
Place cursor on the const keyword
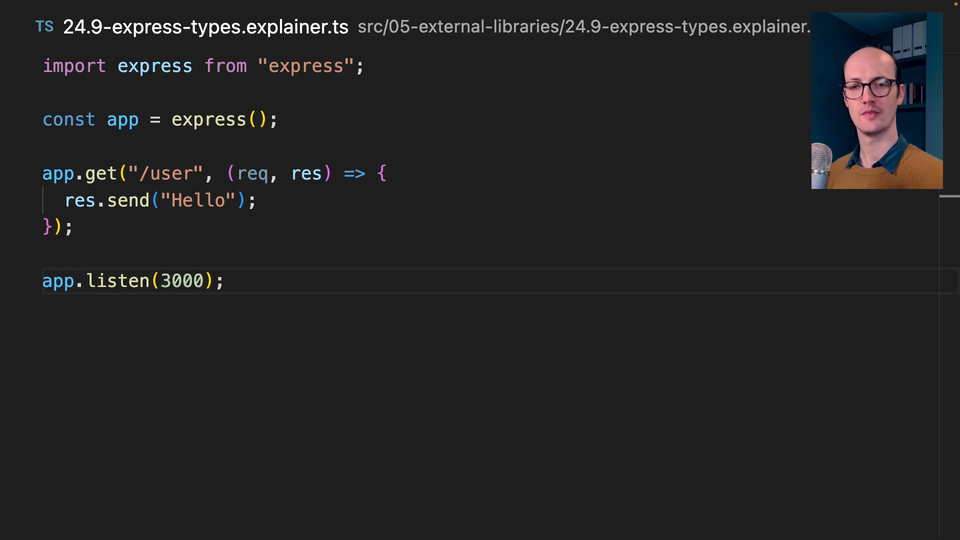[69, 120]
